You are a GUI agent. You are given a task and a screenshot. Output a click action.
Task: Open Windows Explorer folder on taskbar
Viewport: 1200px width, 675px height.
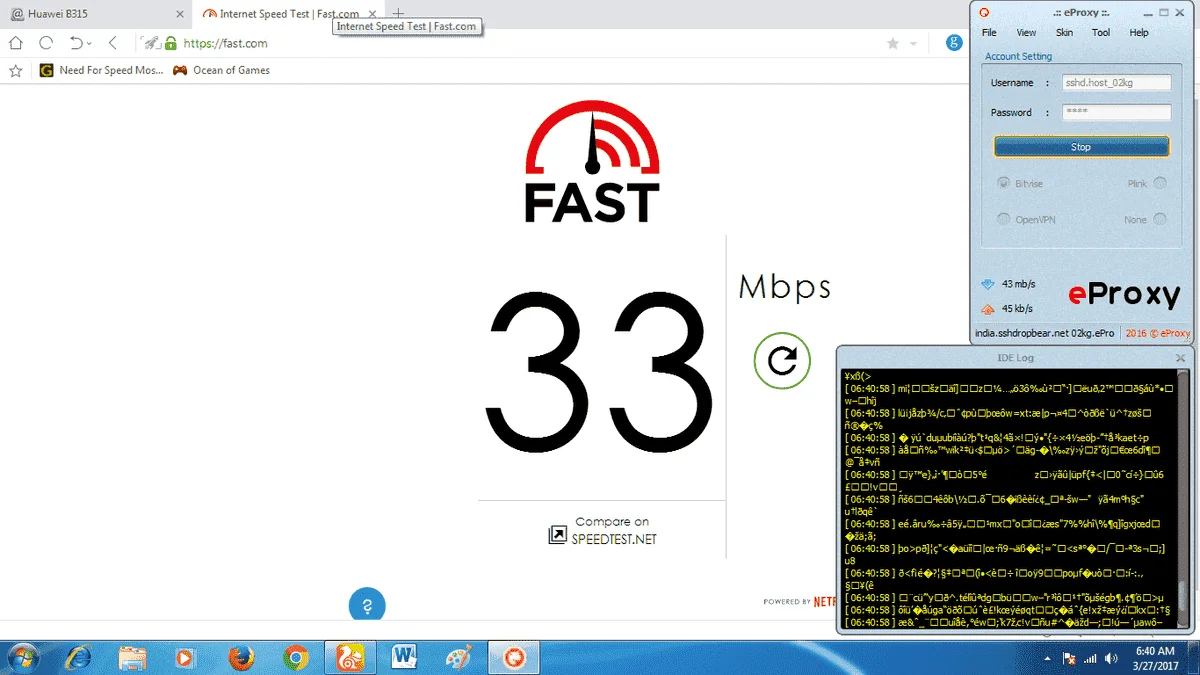point(132,657)
